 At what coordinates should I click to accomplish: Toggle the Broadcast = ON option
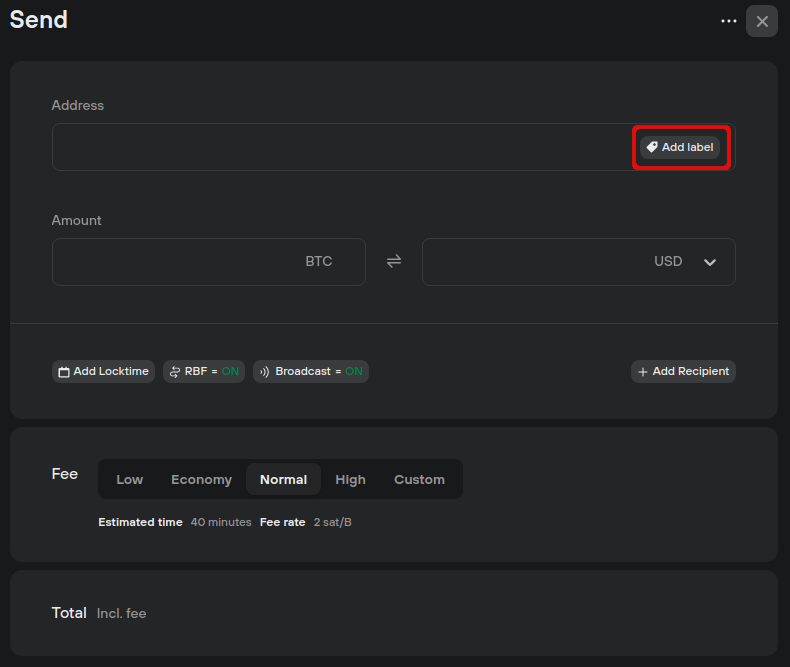pos(311,371)
